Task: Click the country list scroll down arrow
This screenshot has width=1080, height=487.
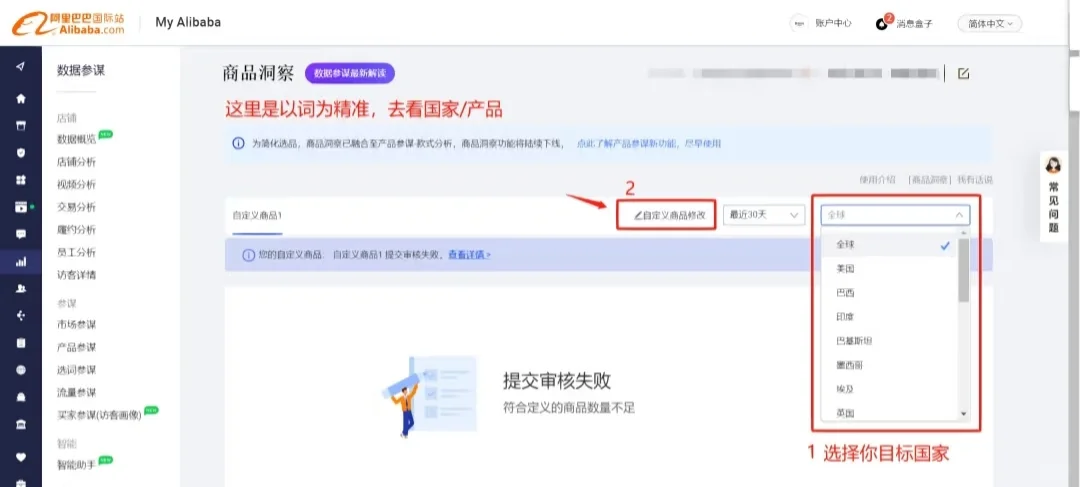Action: pyautogui.click(x=964, y=414)
